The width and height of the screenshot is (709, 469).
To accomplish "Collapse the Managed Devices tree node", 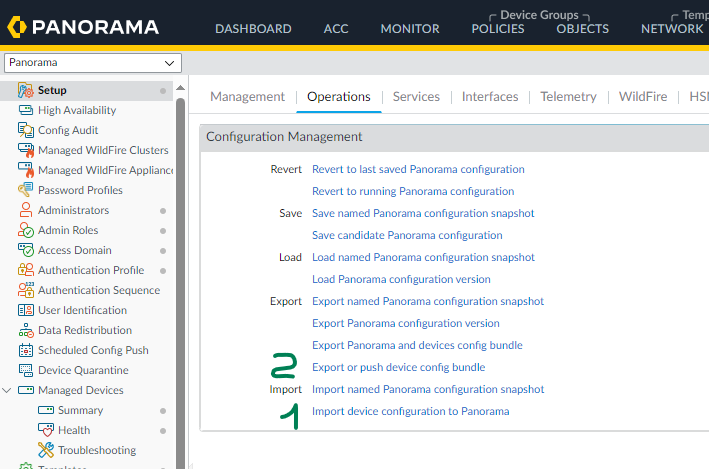I will pyautogui.click(x=9, y=390).
